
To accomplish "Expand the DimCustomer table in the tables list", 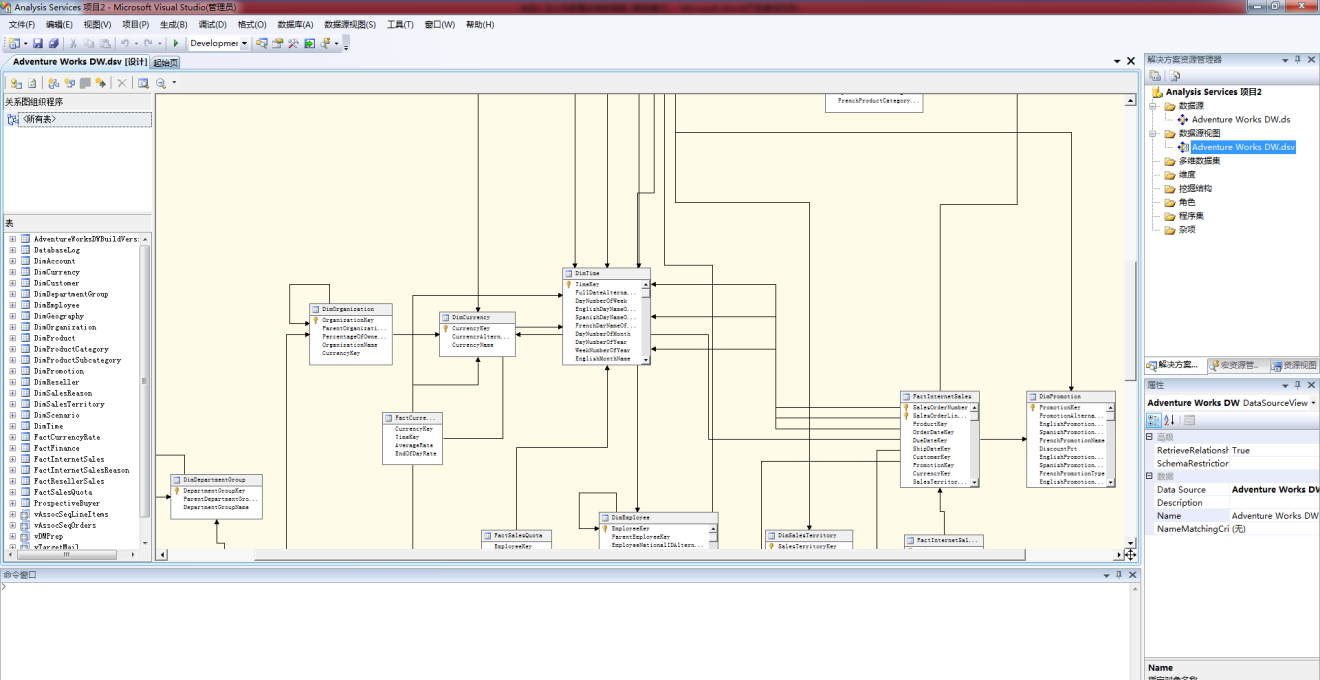I will 10,282.
